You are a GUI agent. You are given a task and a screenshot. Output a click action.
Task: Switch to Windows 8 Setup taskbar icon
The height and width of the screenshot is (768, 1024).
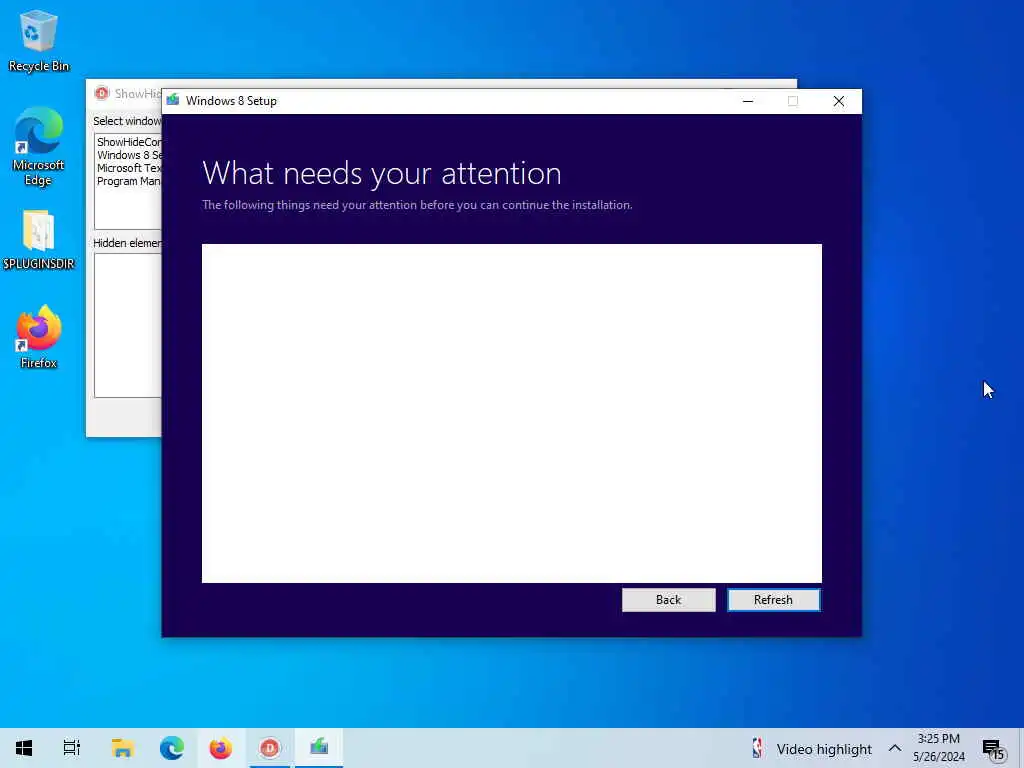coord(319,748)
